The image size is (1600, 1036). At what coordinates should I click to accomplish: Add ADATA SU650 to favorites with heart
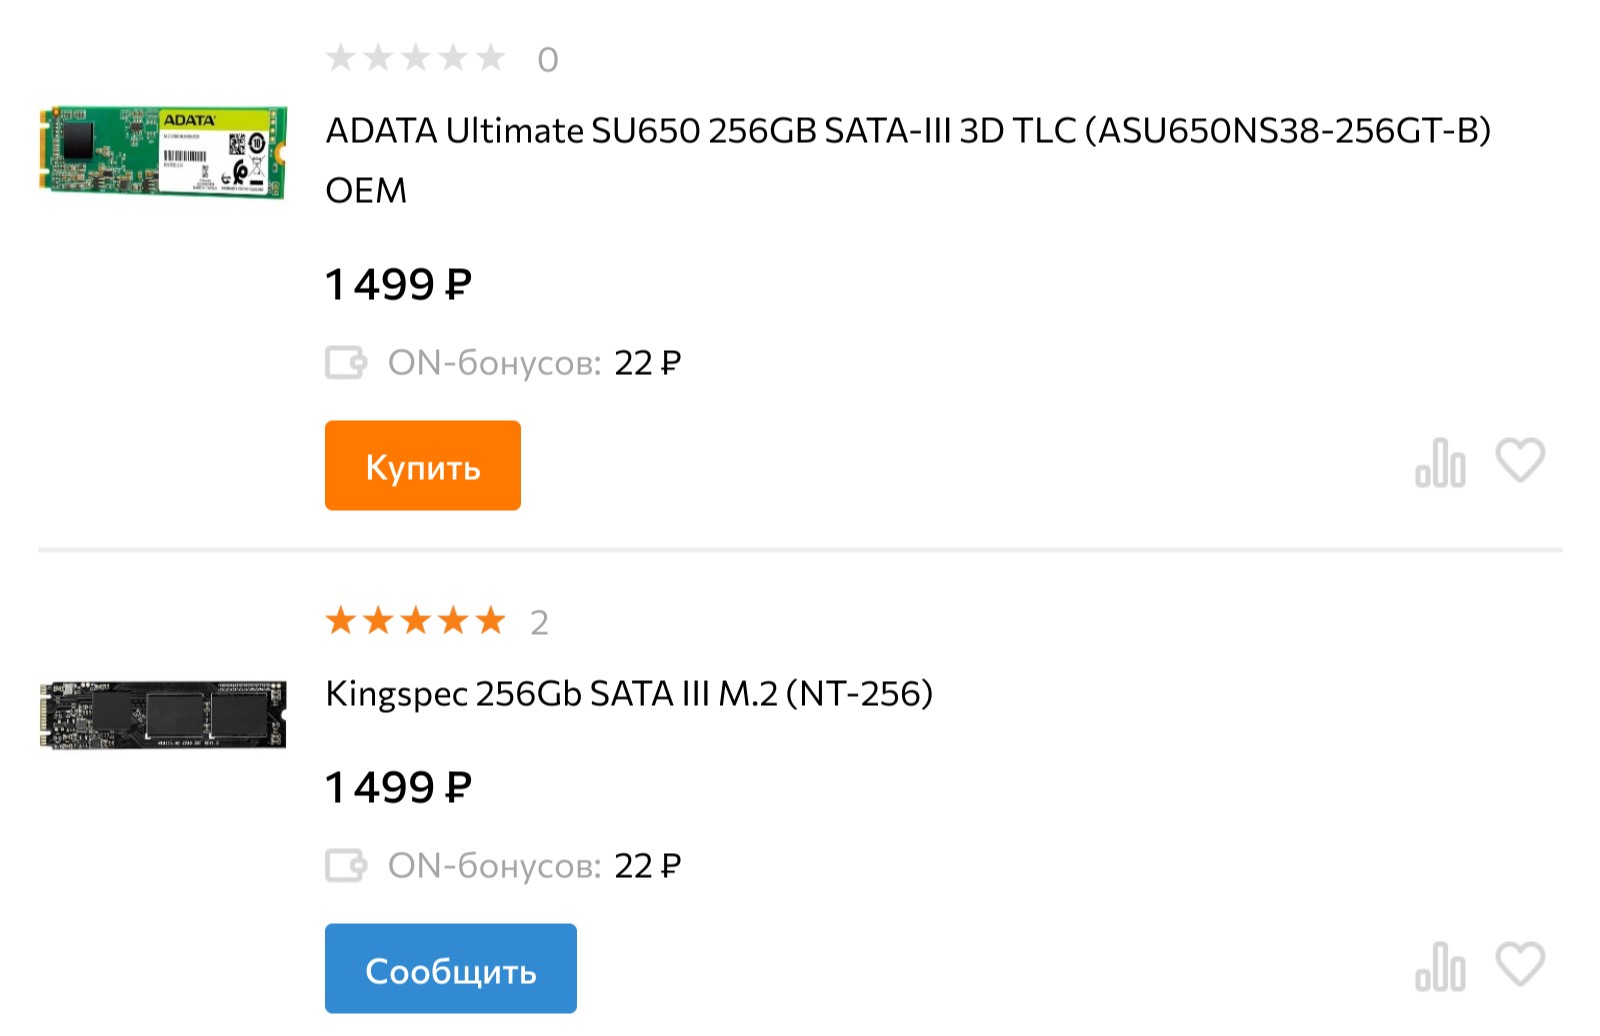click(x=1520, y=461)
